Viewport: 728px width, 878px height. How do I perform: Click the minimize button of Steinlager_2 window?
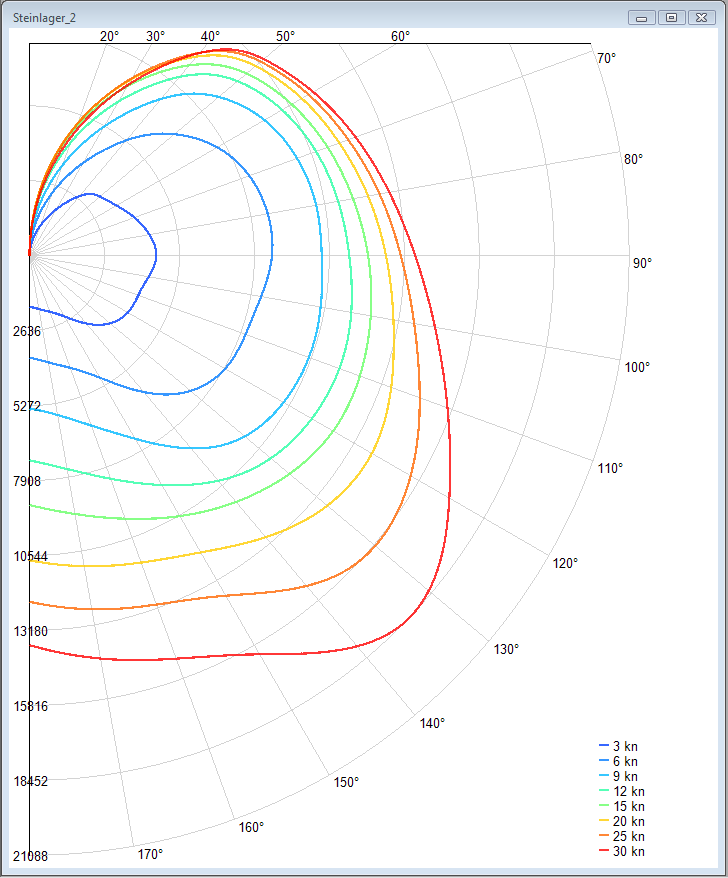(x=642, y=17)
